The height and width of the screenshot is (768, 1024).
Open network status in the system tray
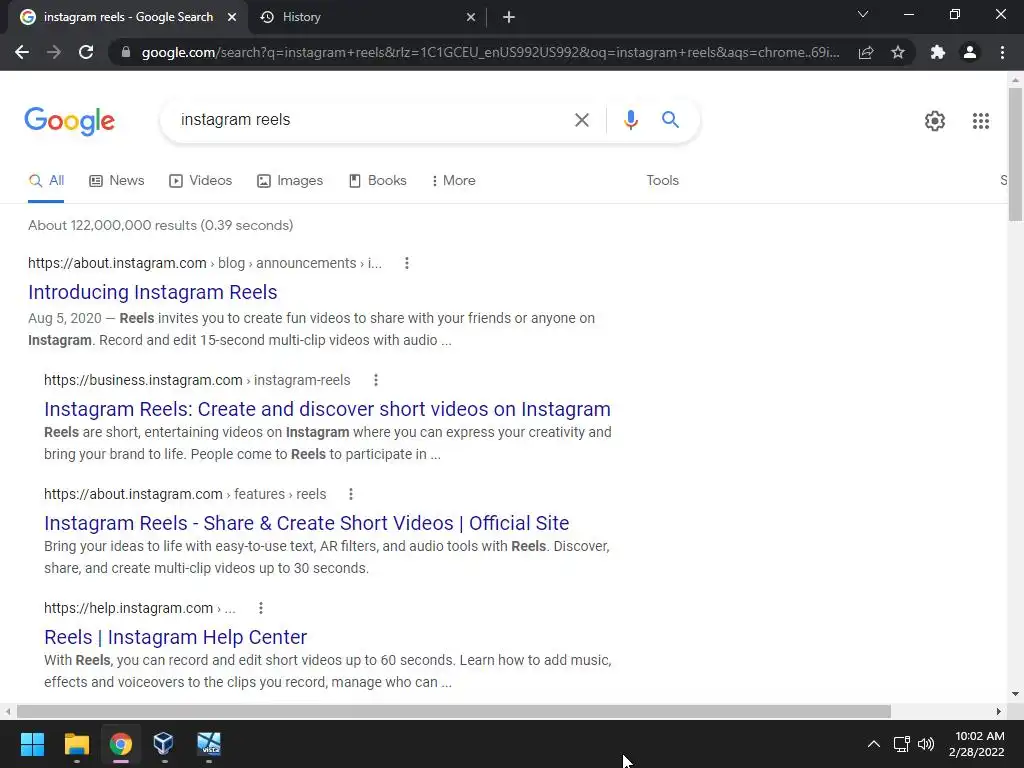click(902, 744)
